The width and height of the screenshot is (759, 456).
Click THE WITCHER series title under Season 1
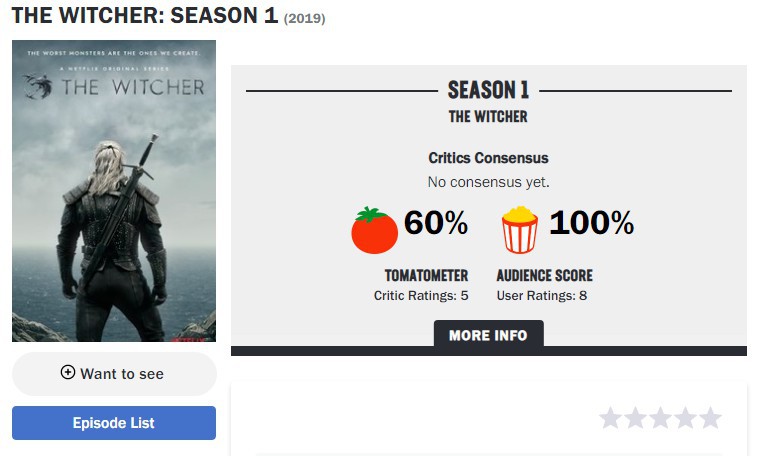point(488,117)
